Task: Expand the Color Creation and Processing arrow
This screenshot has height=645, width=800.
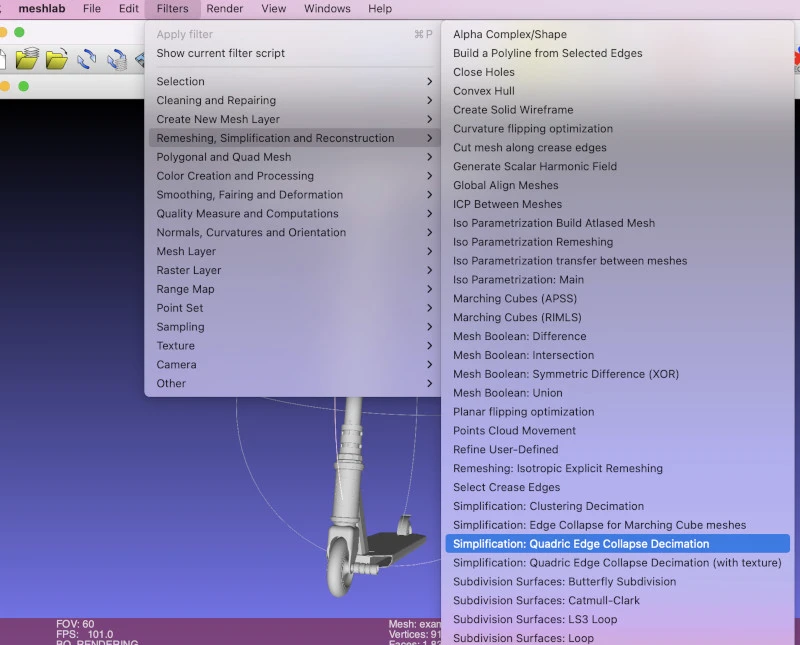Action: tap(430, 176)
